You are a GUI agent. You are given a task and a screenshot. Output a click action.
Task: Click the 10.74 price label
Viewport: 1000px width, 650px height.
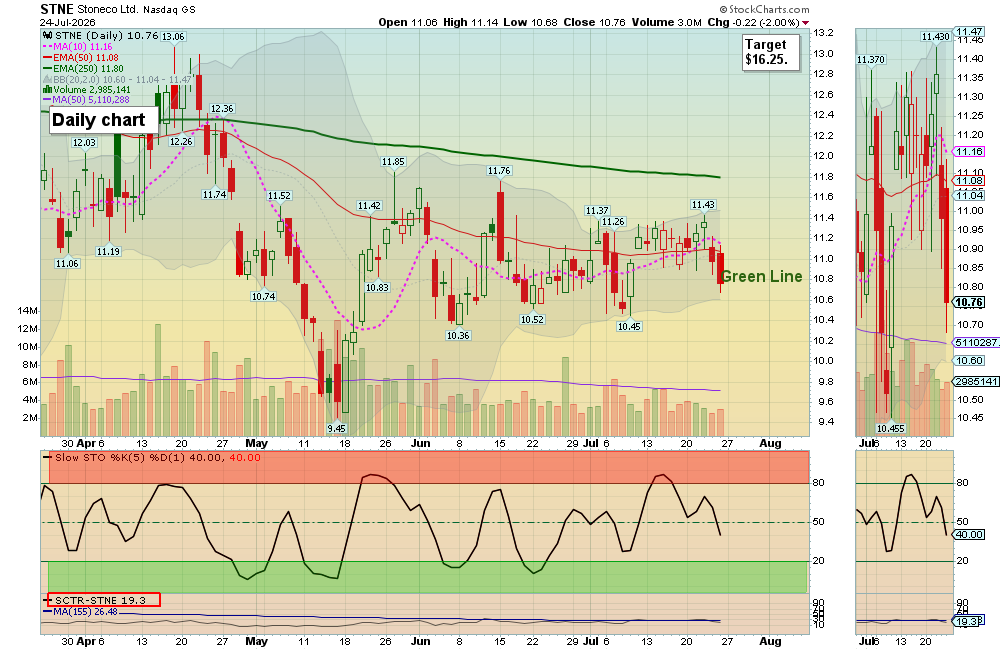pos(263,296)
